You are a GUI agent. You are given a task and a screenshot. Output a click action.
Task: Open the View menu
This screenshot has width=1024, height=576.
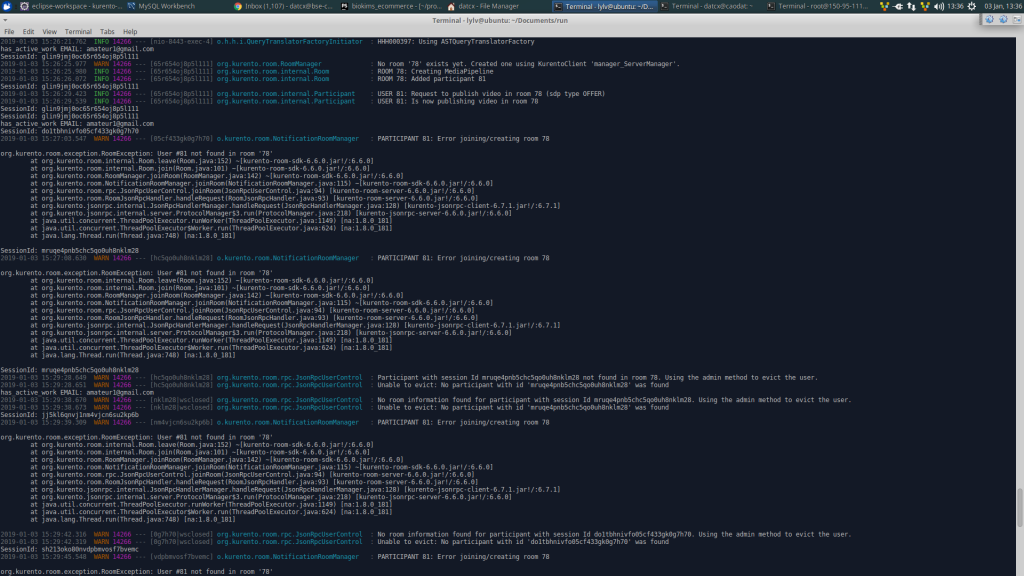point(49,31)
